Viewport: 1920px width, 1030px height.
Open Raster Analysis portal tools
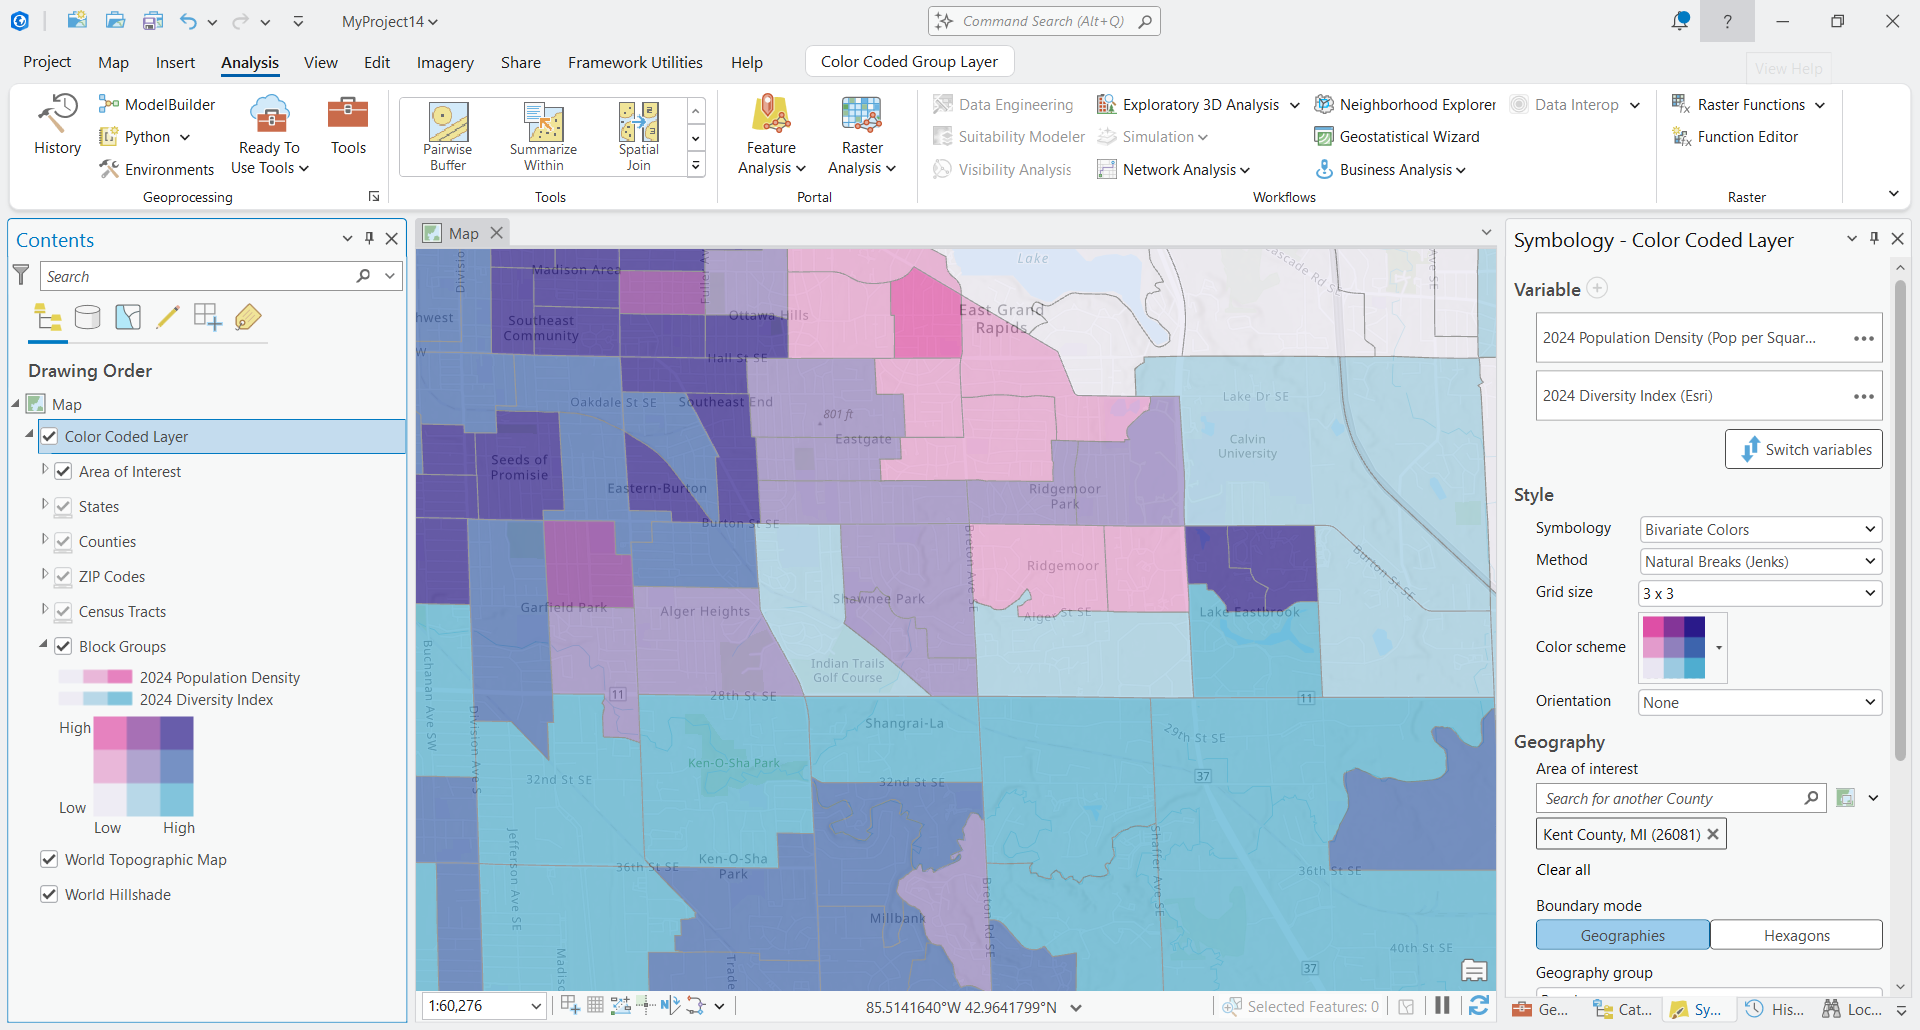pos(862,135)
